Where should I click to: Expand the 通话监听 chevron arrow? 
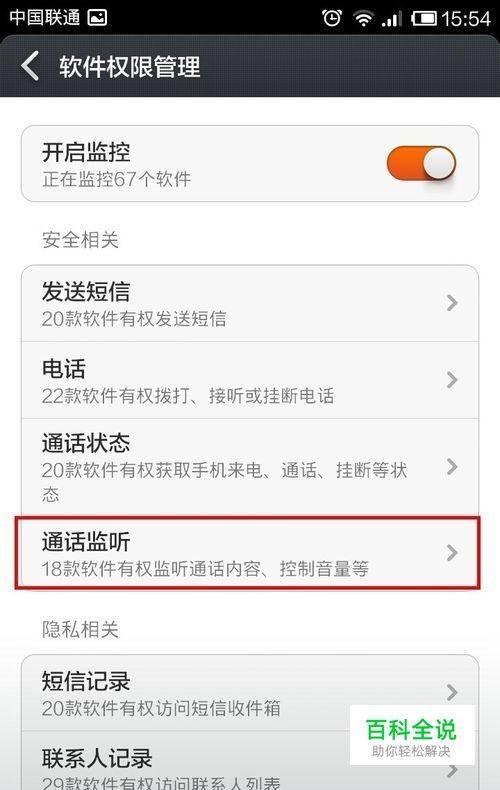(x=452, y=553)
